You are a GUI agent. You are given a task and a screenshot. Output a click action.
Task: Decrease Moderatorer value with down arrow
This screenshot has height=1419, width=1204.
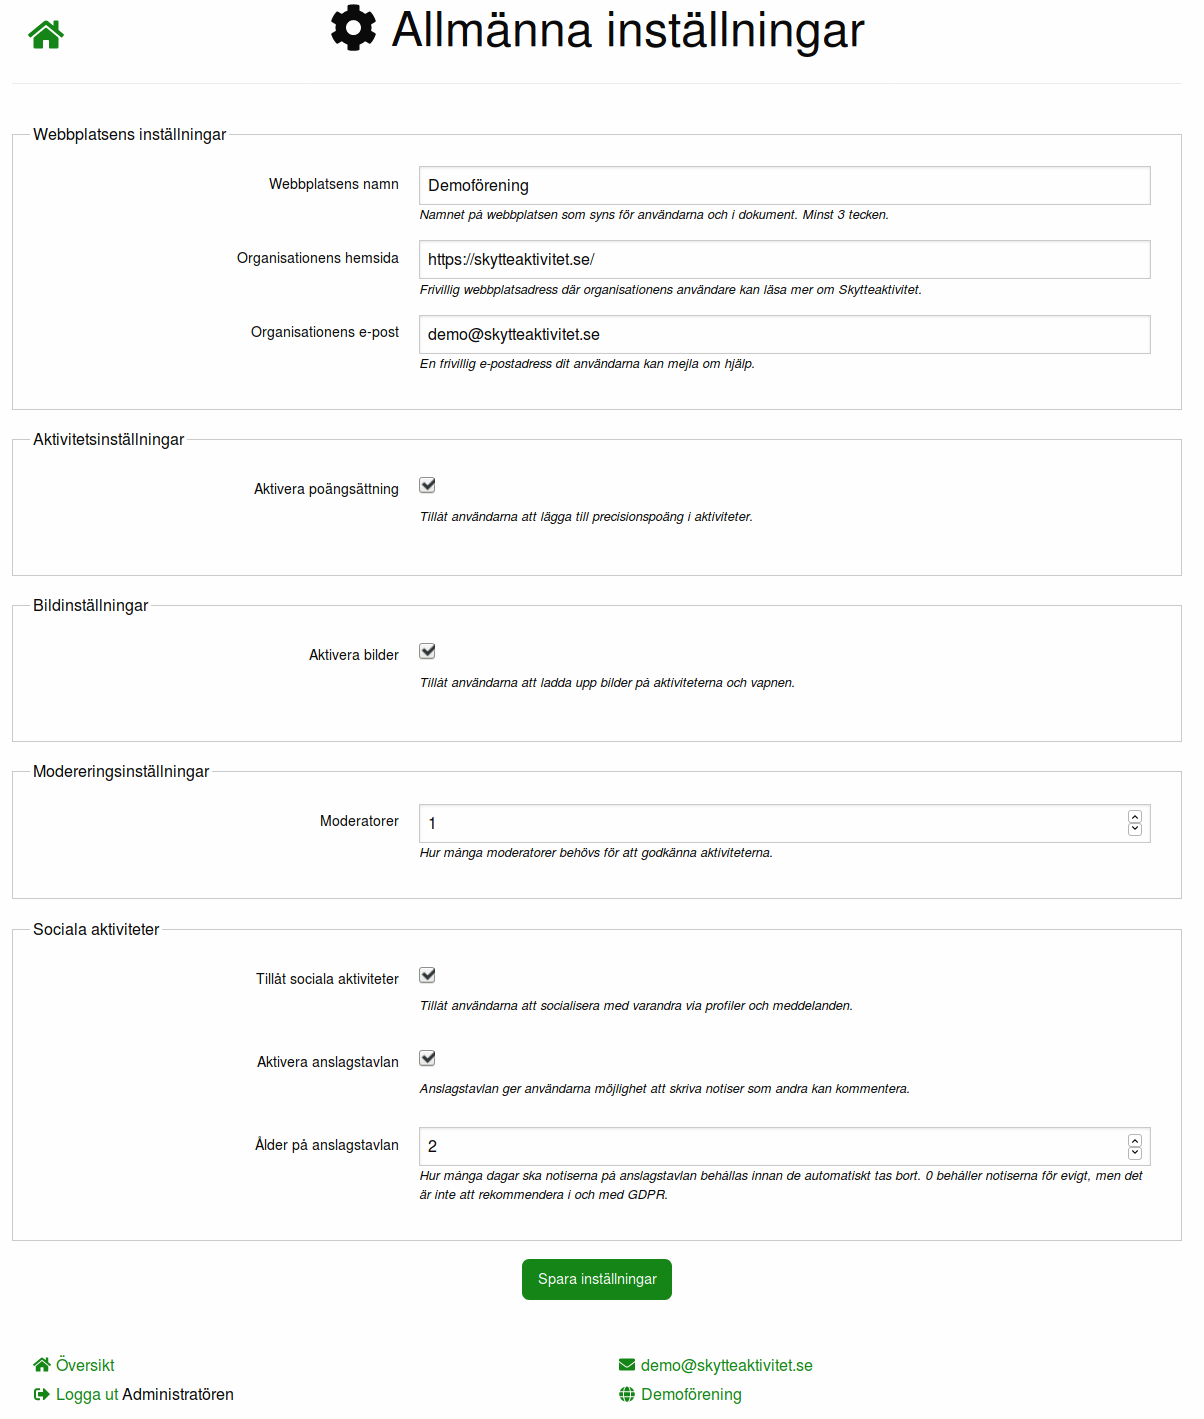1135,829
